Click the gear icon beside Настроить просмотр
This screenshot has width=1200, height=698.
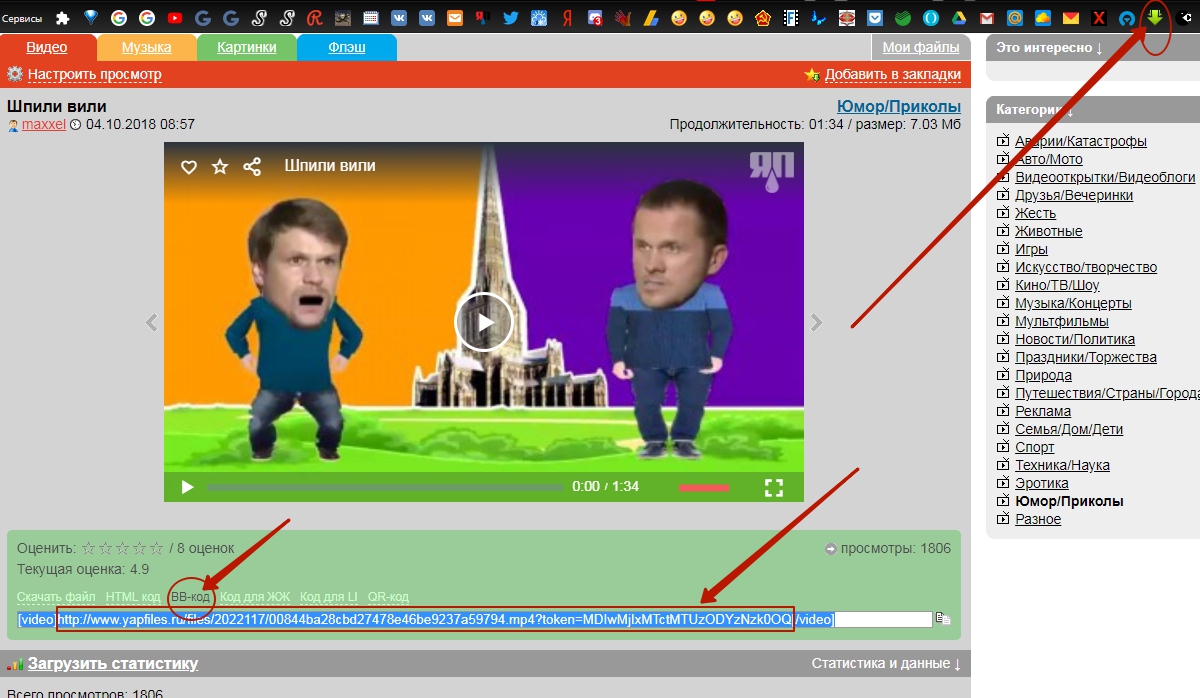(x=15, y=74)
